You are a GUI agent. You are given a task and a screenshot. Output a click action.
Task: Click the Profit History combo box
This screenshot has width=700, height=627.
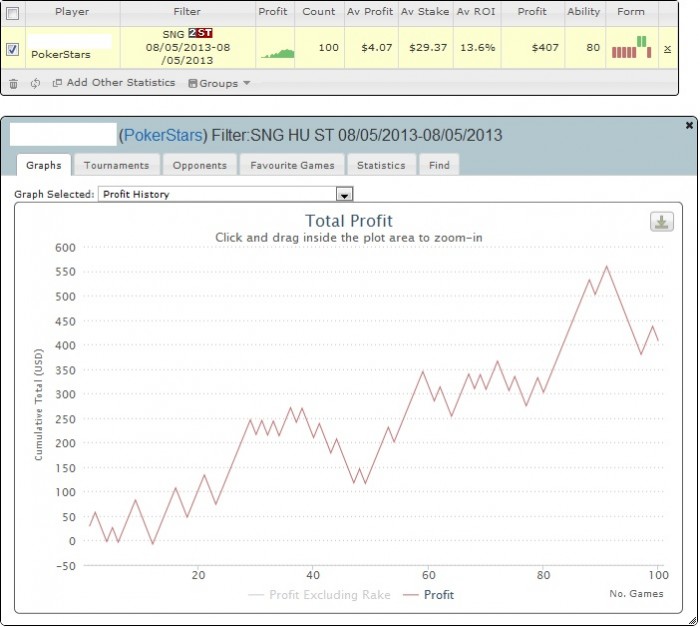coord(225,194)
